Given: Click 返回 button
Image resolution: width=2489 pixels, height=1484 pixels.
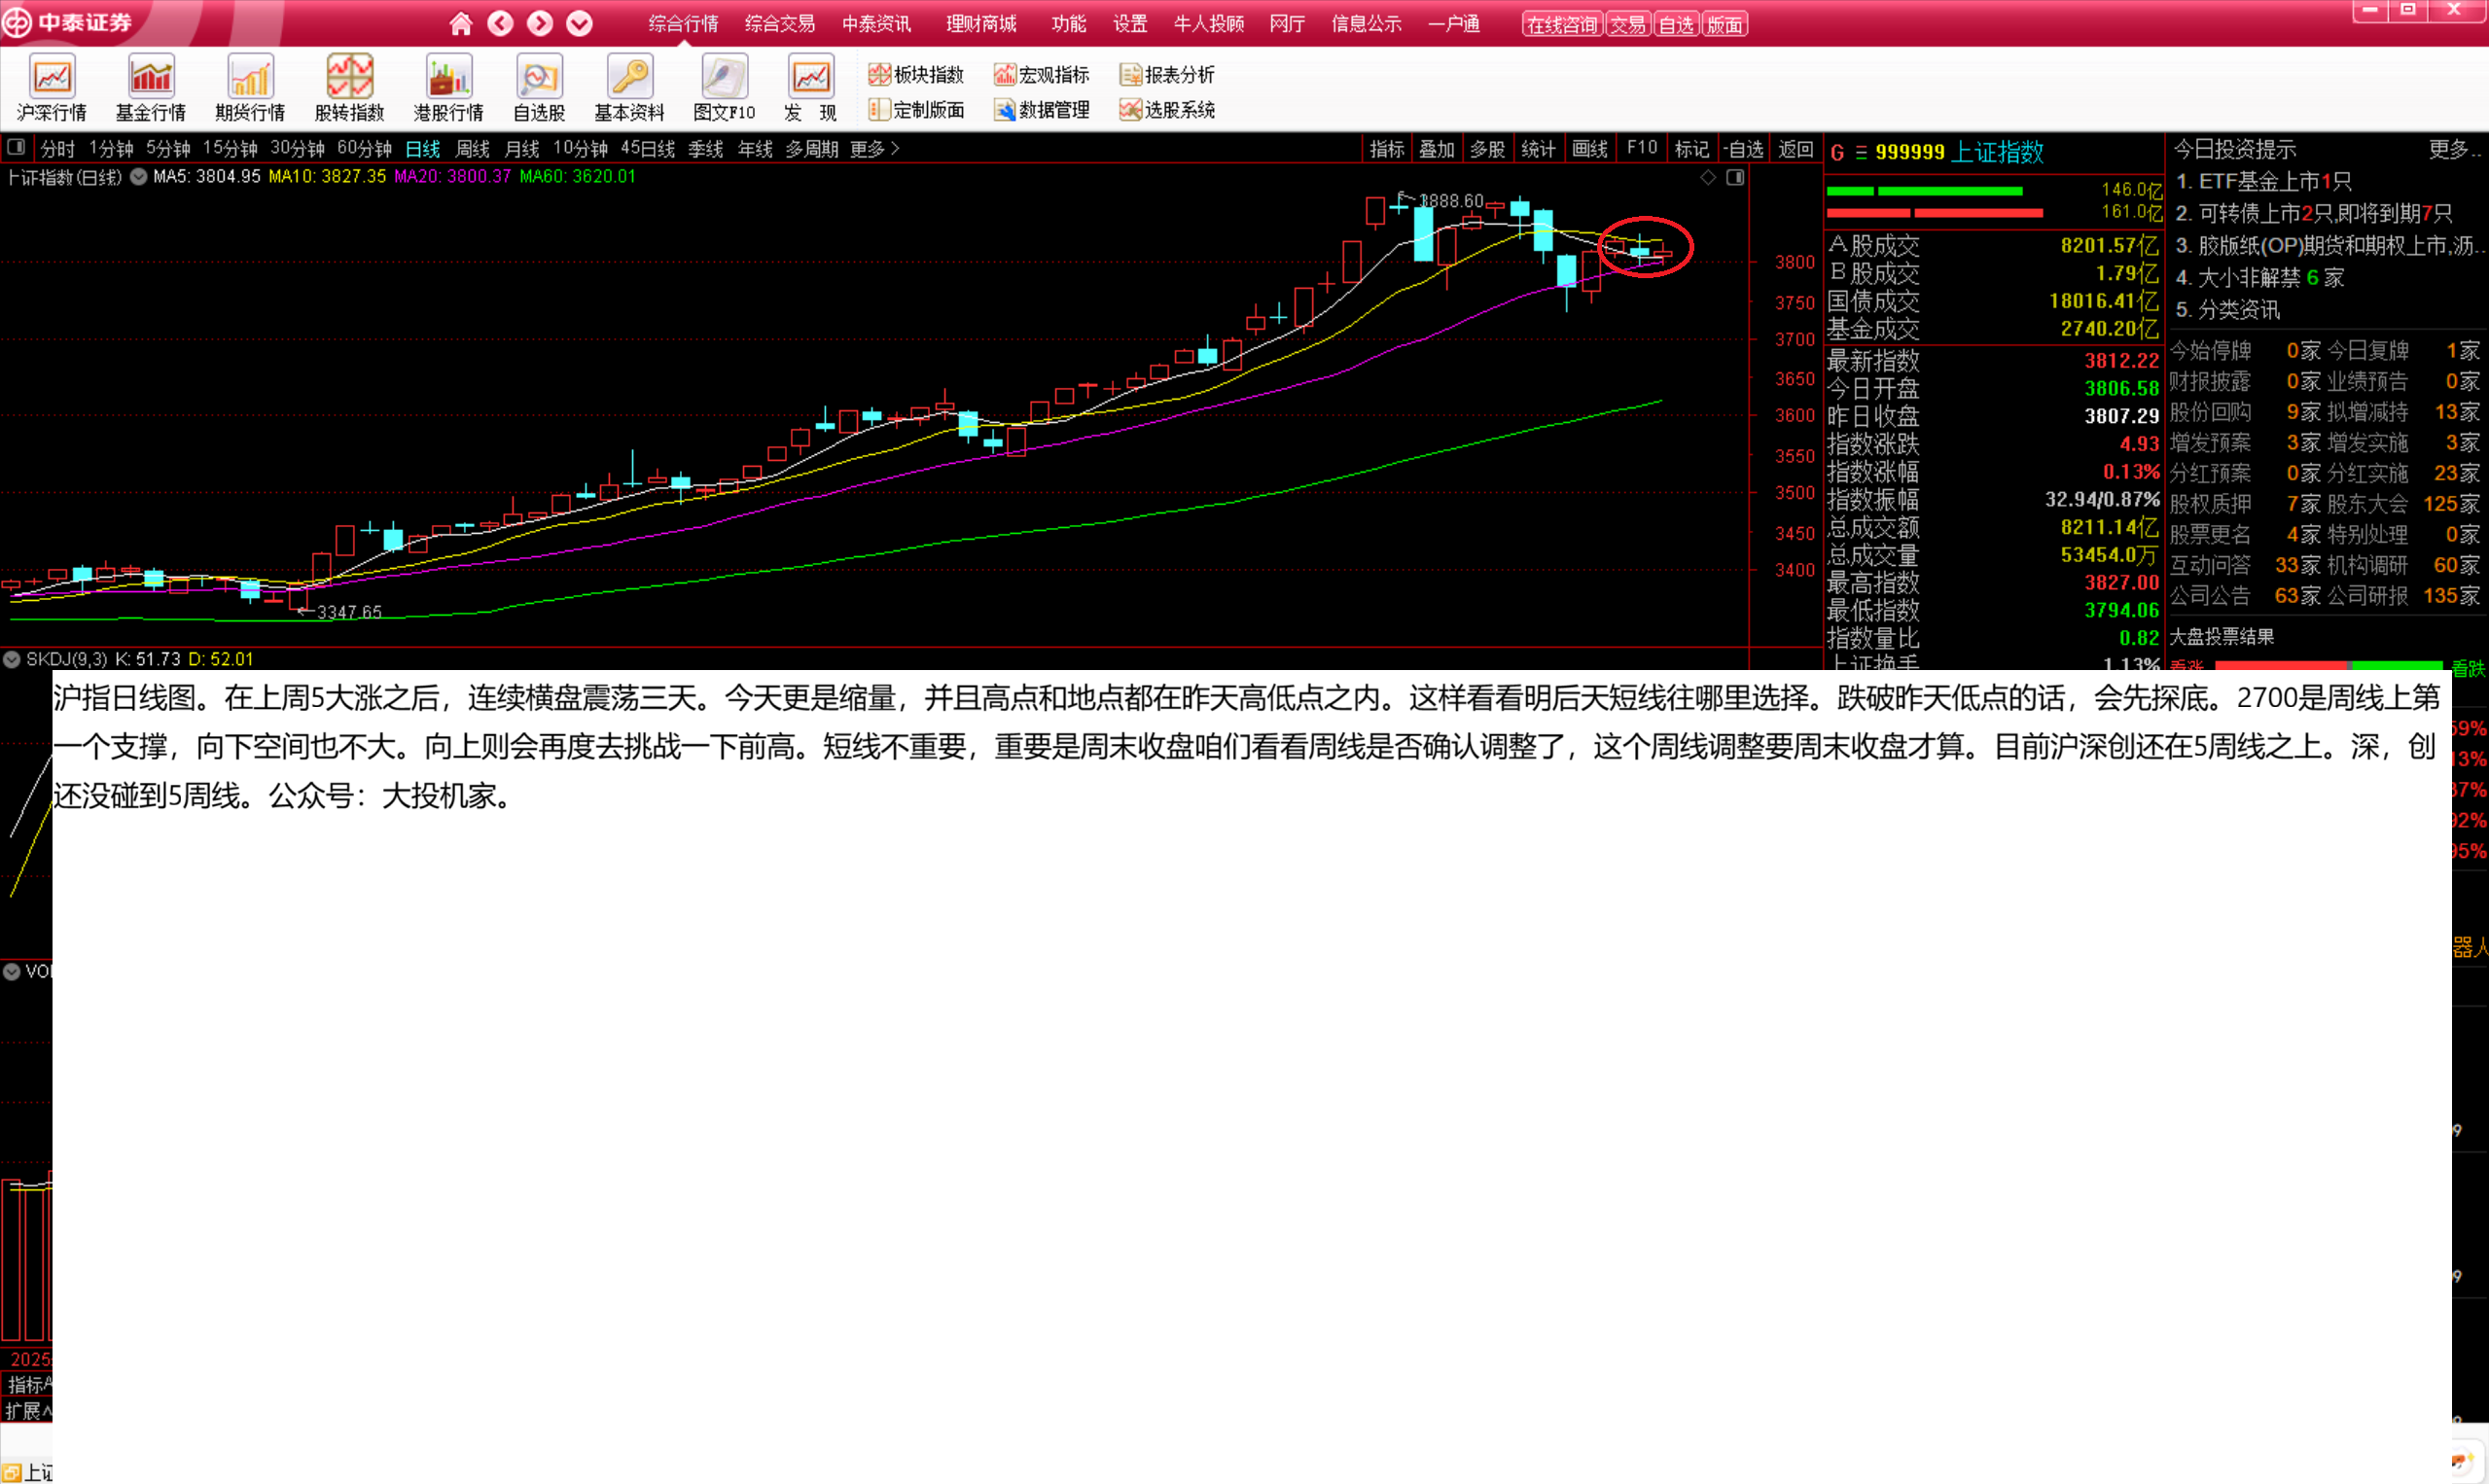Looking at the screenshot, I should 1796,149.
